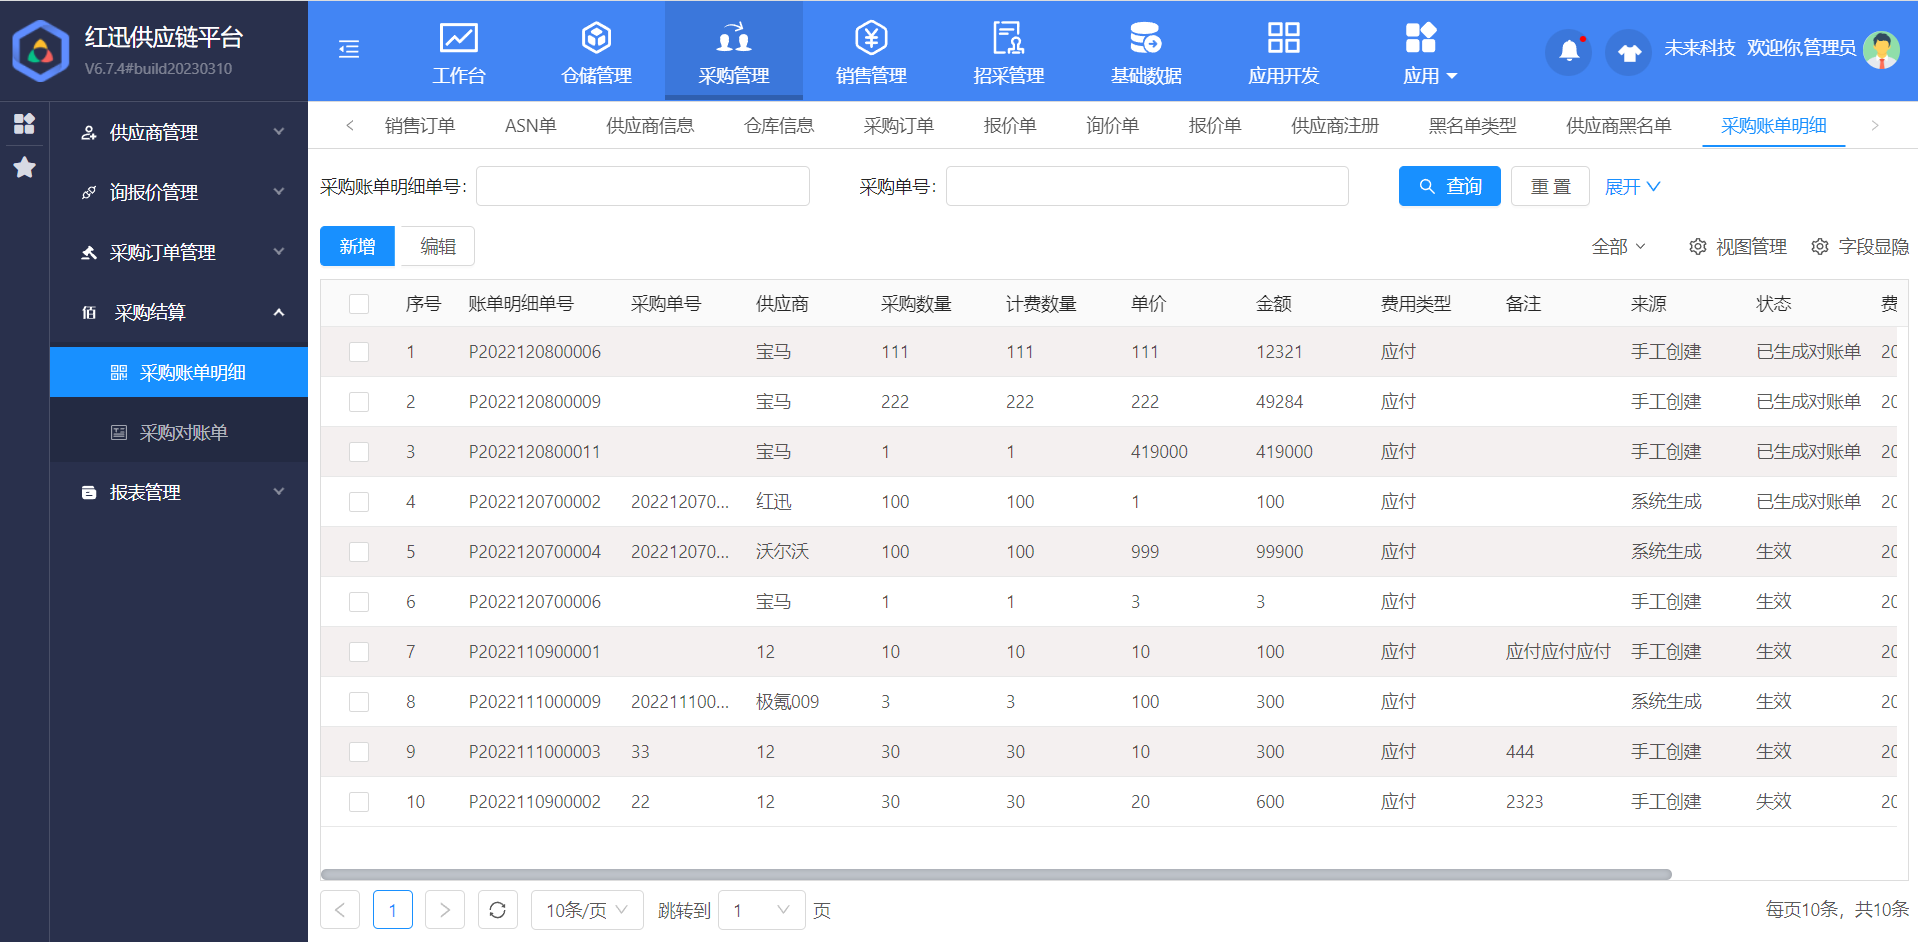1918x942 pixels.
Task: Focus the 采购账单明细单号 input field
Action: (x=643, y=186)
